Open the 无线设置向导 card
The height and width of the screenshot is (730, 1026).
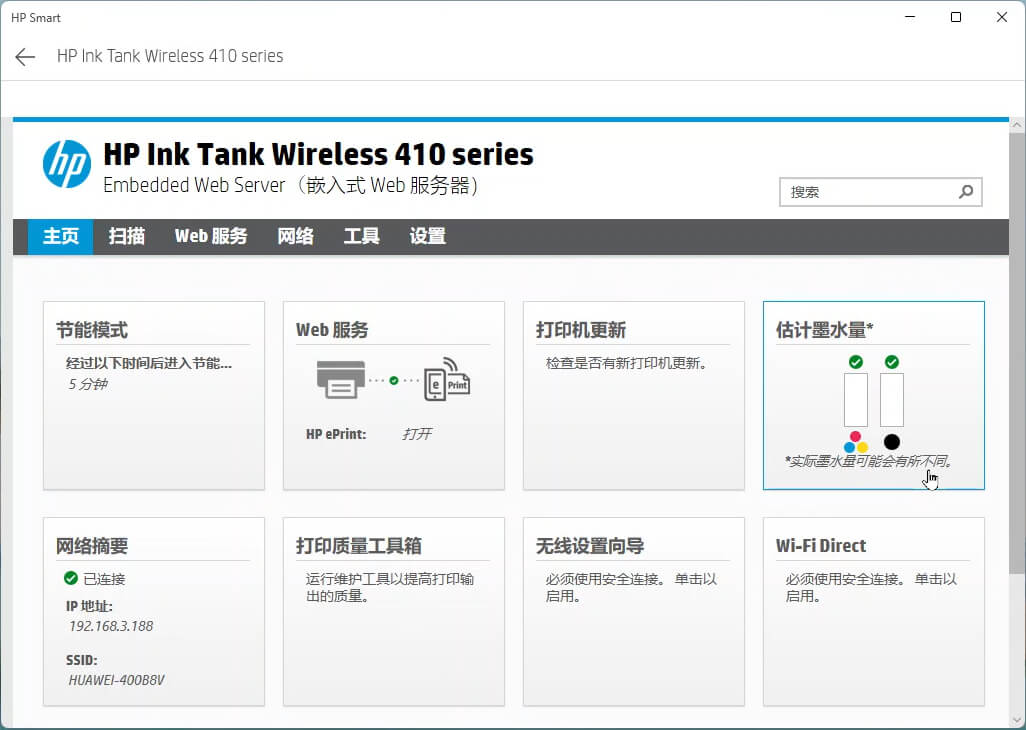633,612
